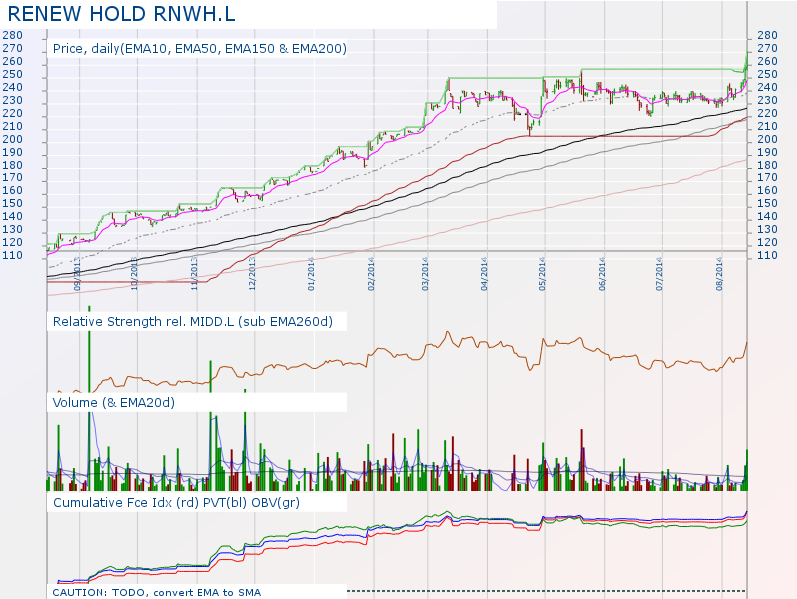Click the 280 value on left price axis
This screenshot has width=797, height=599.
(x=13, y=36)
